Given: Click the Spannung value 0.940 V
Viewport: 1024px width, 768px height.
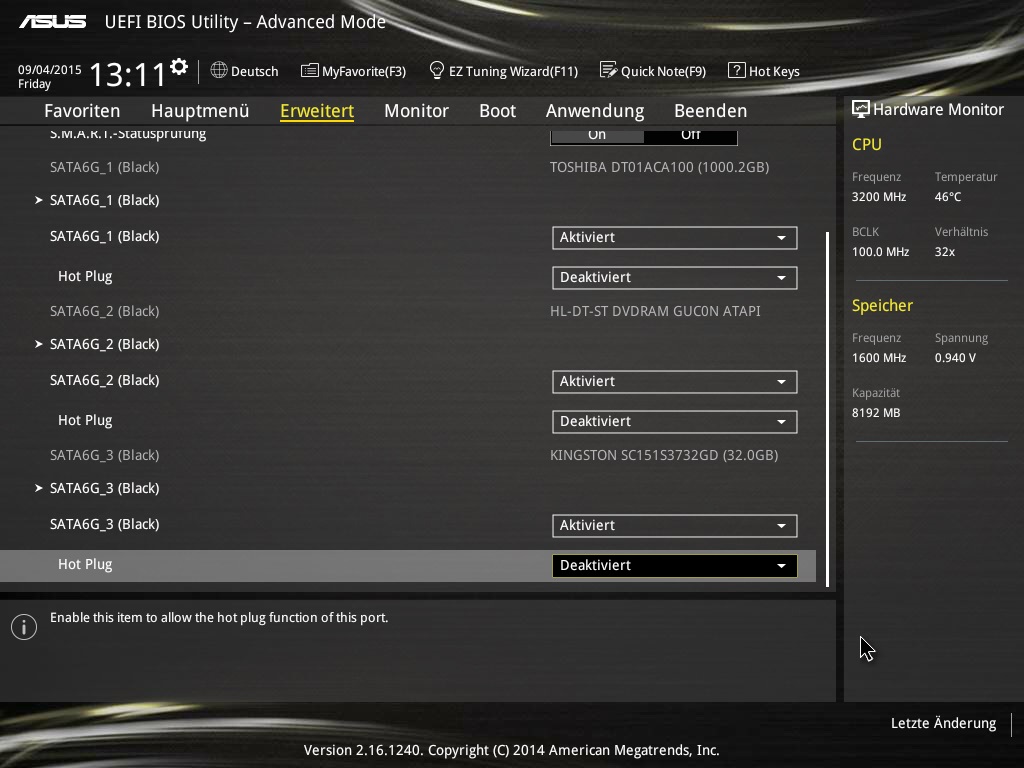Looking at the screenshot, I should [955, 358].
